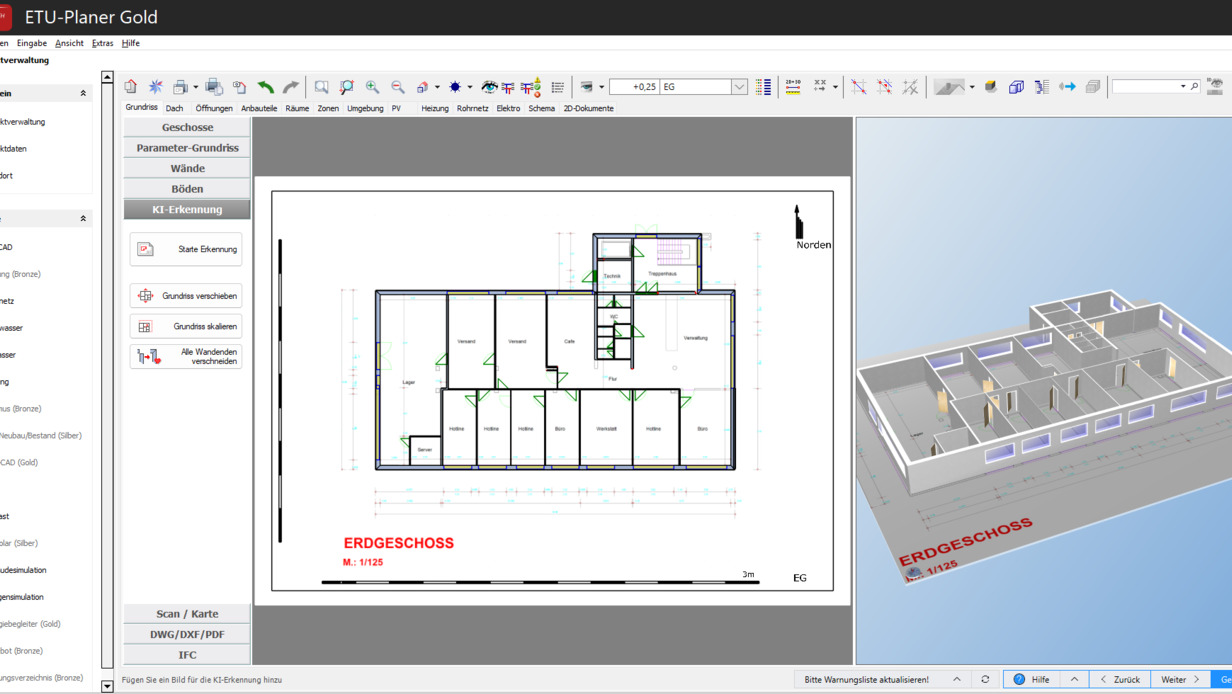This screenshot has width=1232, height=694.
Task: Open the Scan / Karte section
Action: coord(187,614)
